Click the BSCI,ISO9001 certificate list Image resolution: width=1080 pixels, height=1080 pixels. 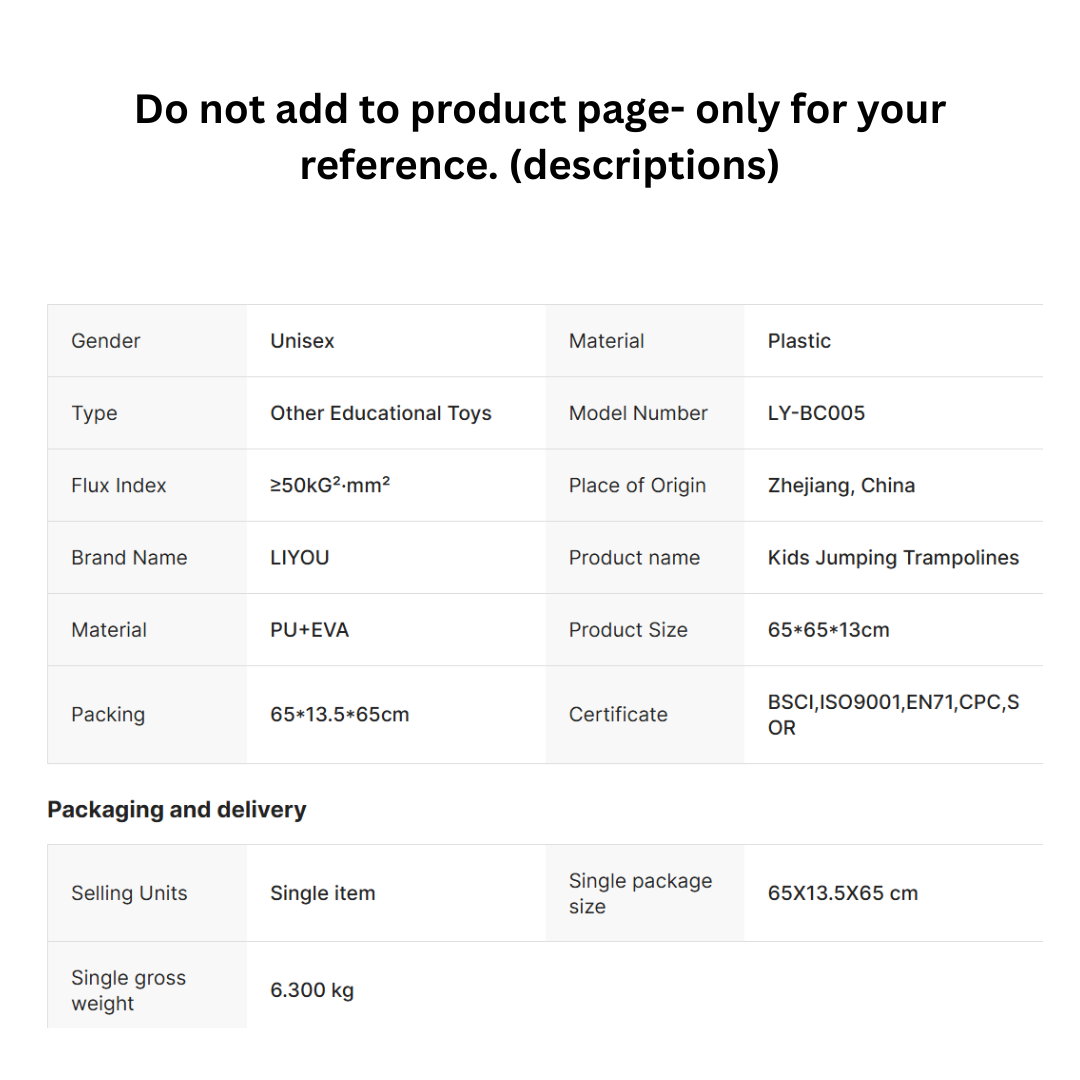(x=893, y=714)
